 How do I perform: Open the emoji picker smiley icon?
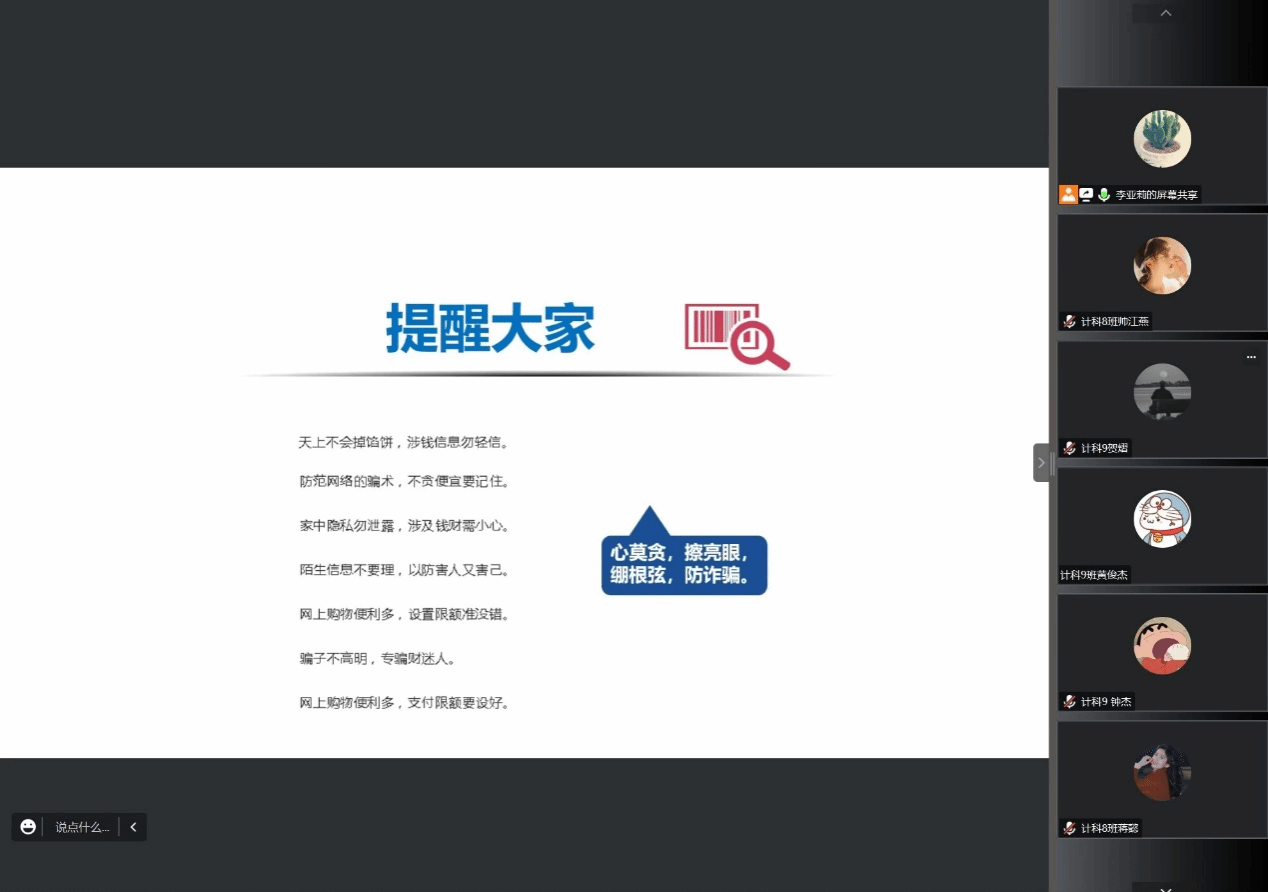28,827
